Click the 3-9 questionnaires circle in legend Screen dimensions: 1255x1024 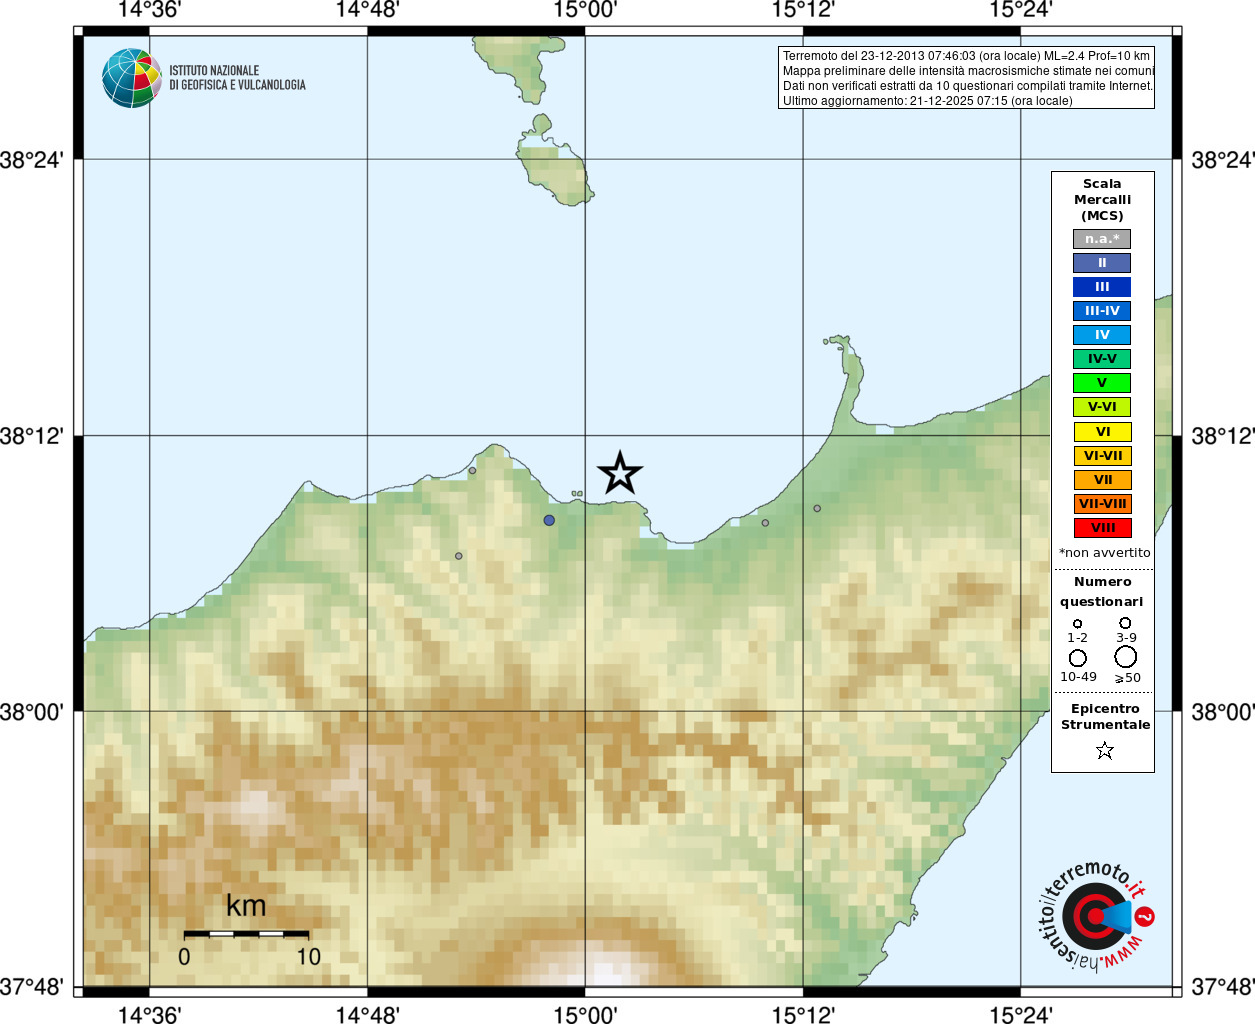pyautogui.click(x=1125, y=623)
